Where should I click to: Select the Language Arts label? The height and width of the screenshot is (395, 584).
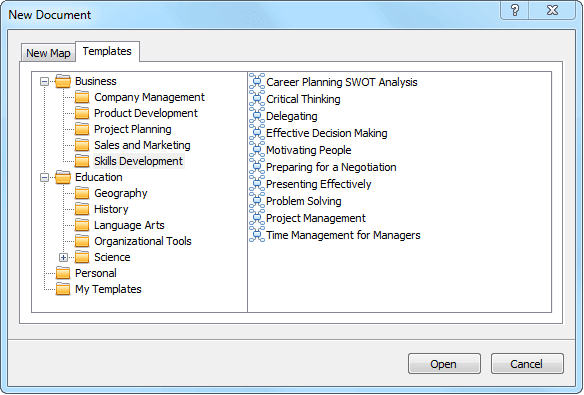[x=129, y=225]
